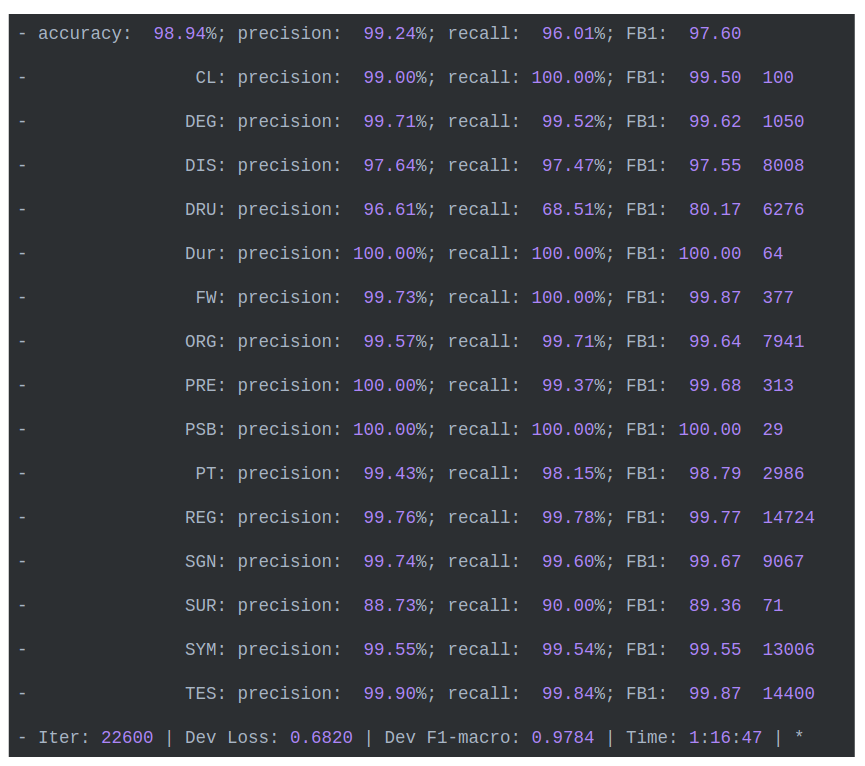Click the FW support count 377
Viewport: 865px width, 766px height.
(778, 298)
